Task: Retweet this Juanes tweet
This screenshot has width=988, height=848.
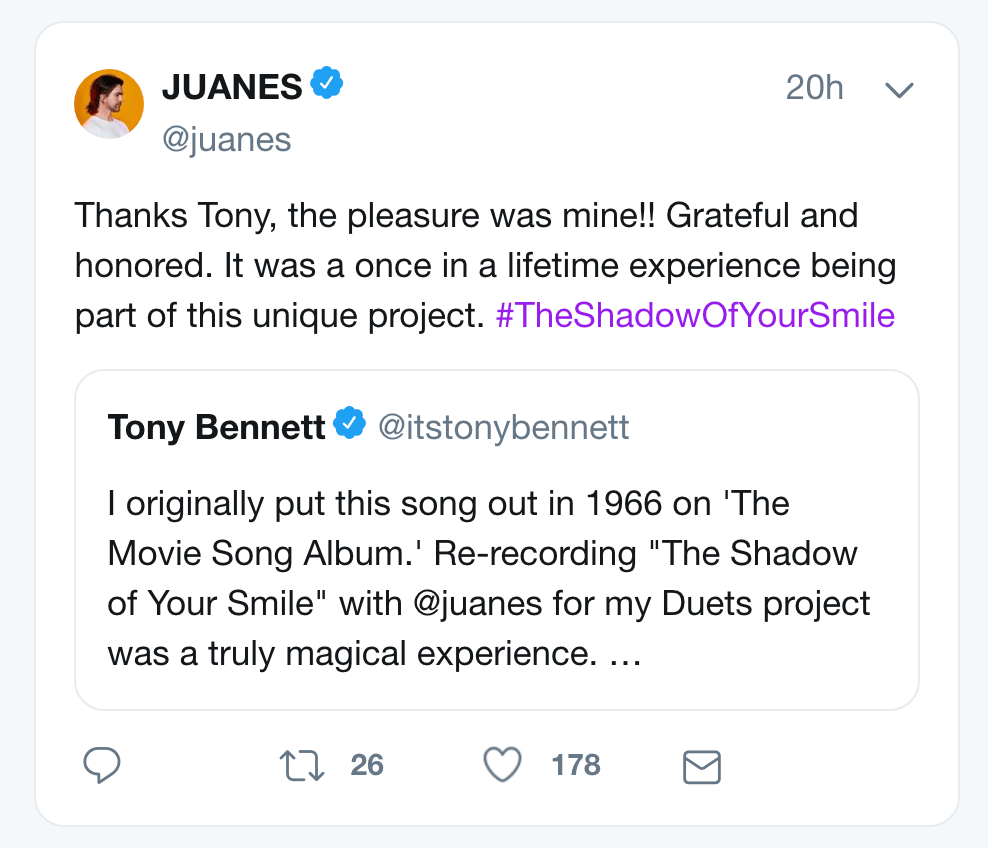Action: 302,766
